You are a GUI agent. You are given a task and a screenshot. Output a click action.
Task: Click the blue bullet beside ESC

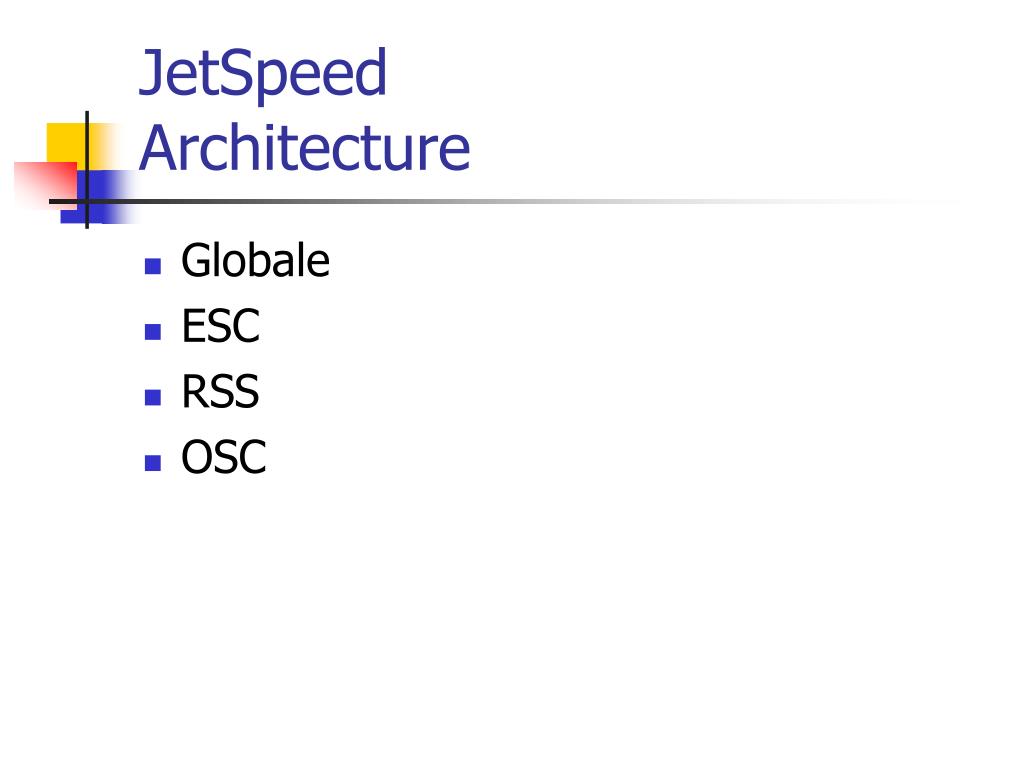point(153,332)
